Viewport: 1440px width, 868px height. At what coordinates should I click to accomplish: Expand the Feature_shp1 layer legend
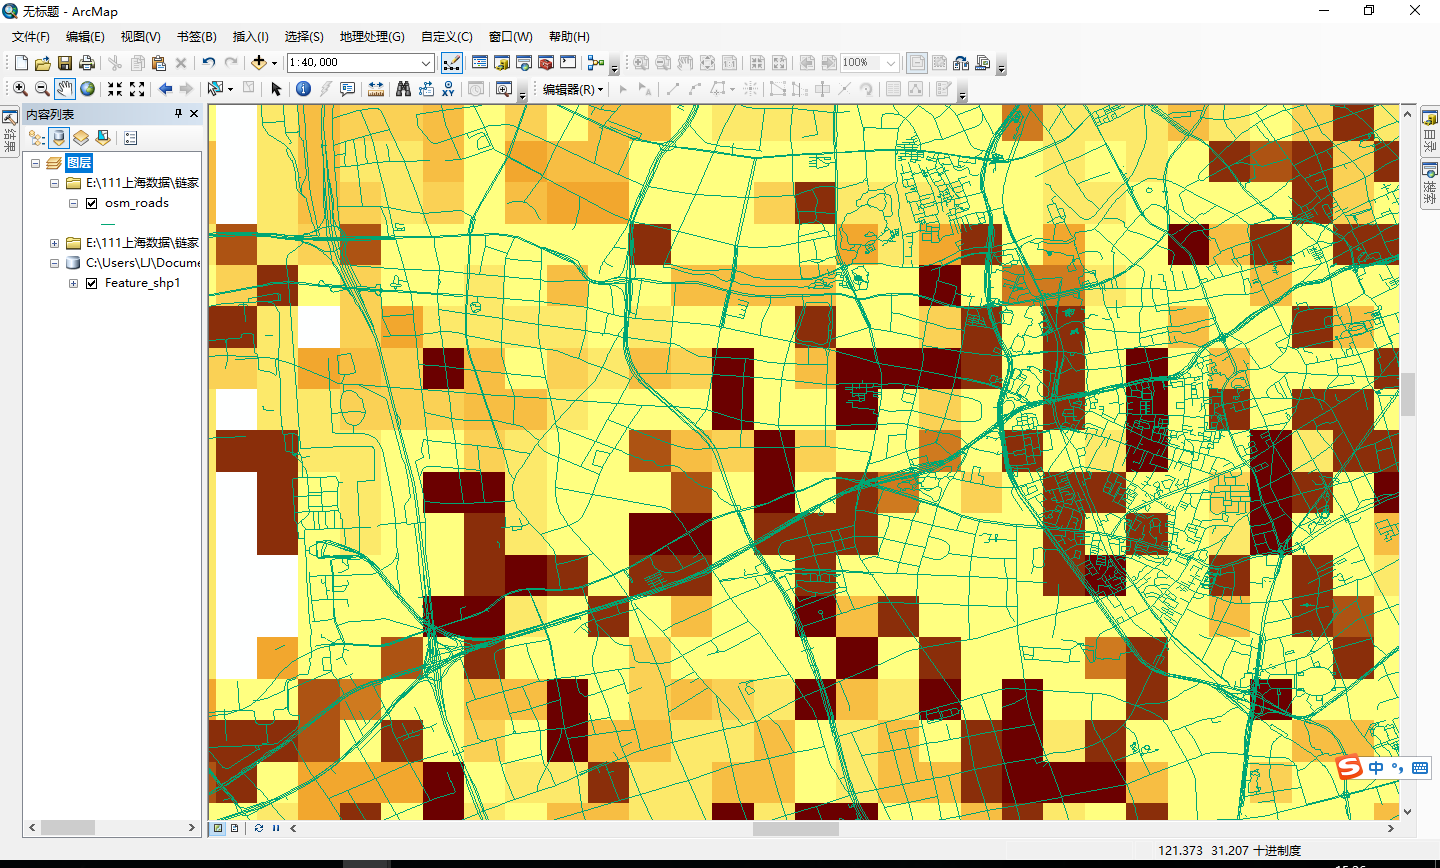coord(73,283)
